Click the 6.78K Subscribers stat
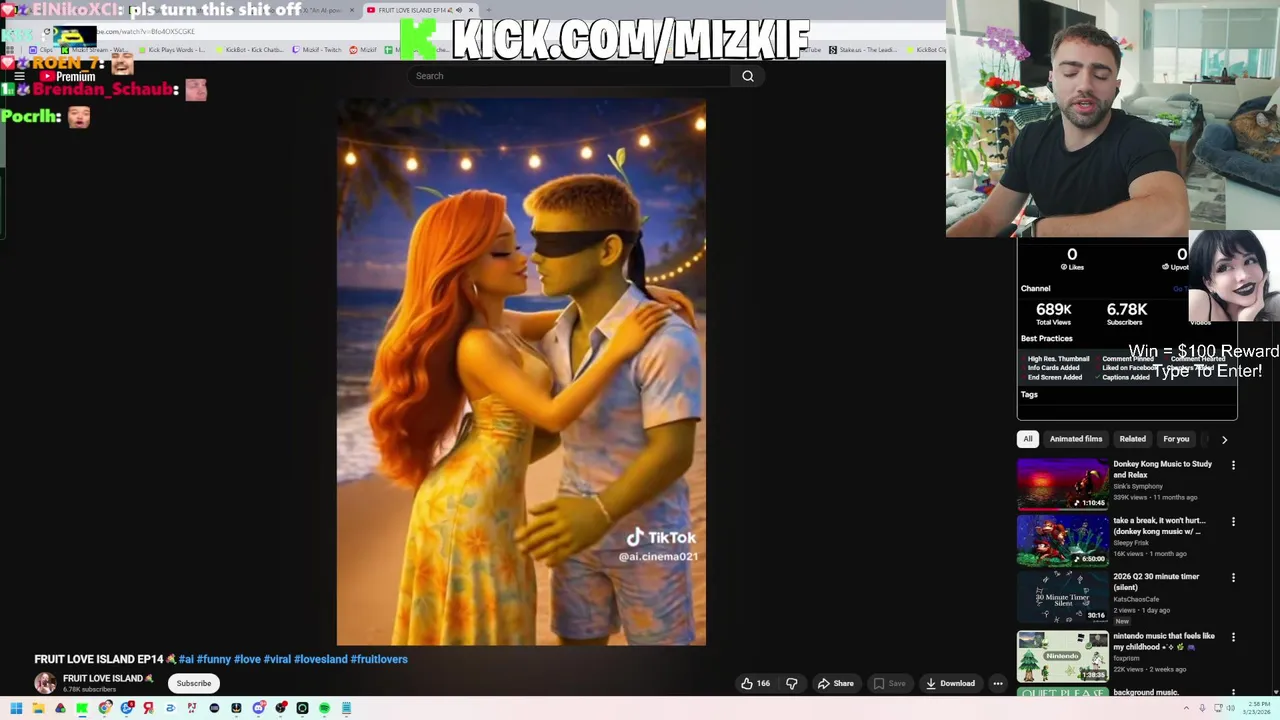 pos(1126,314)
